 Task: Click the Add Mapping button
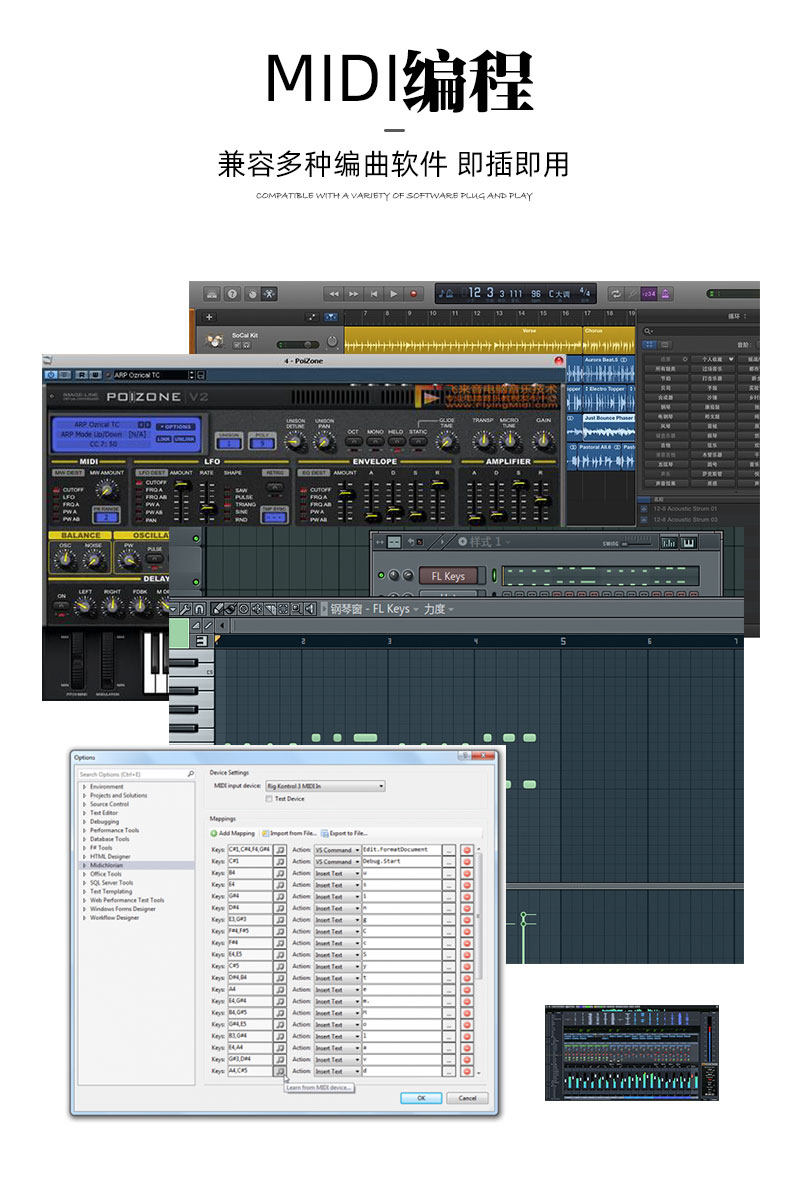[232, 833]
